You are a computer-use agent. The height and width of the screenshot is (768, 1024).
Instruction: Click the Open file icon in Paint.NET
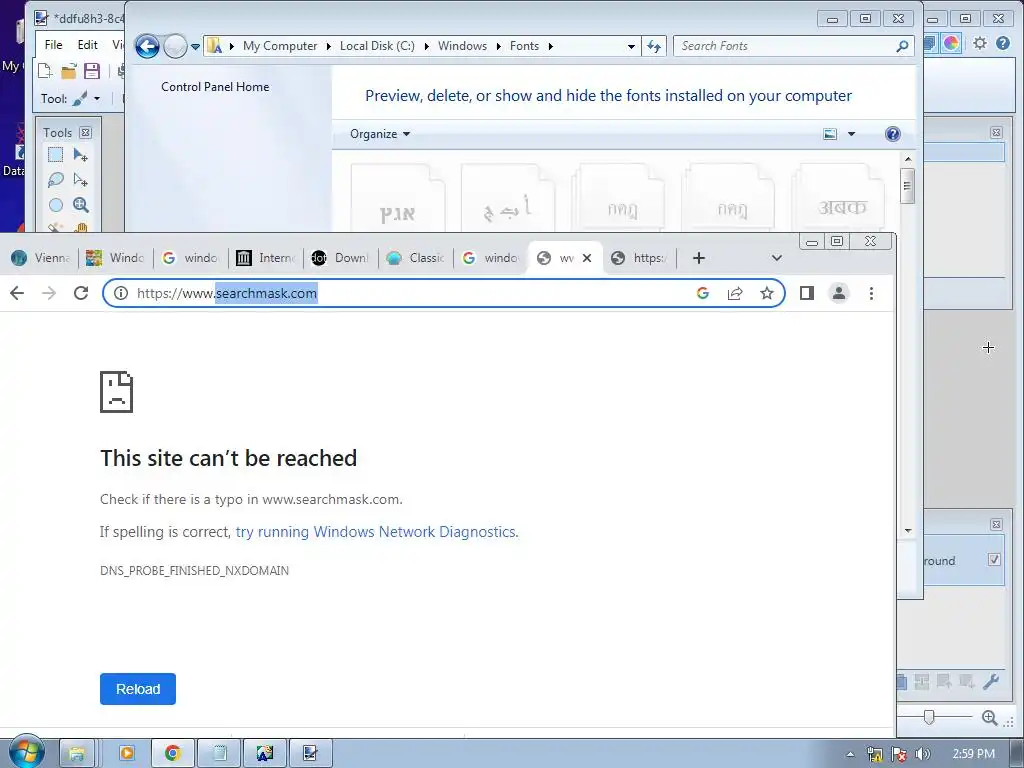click(x=69, y=71)
